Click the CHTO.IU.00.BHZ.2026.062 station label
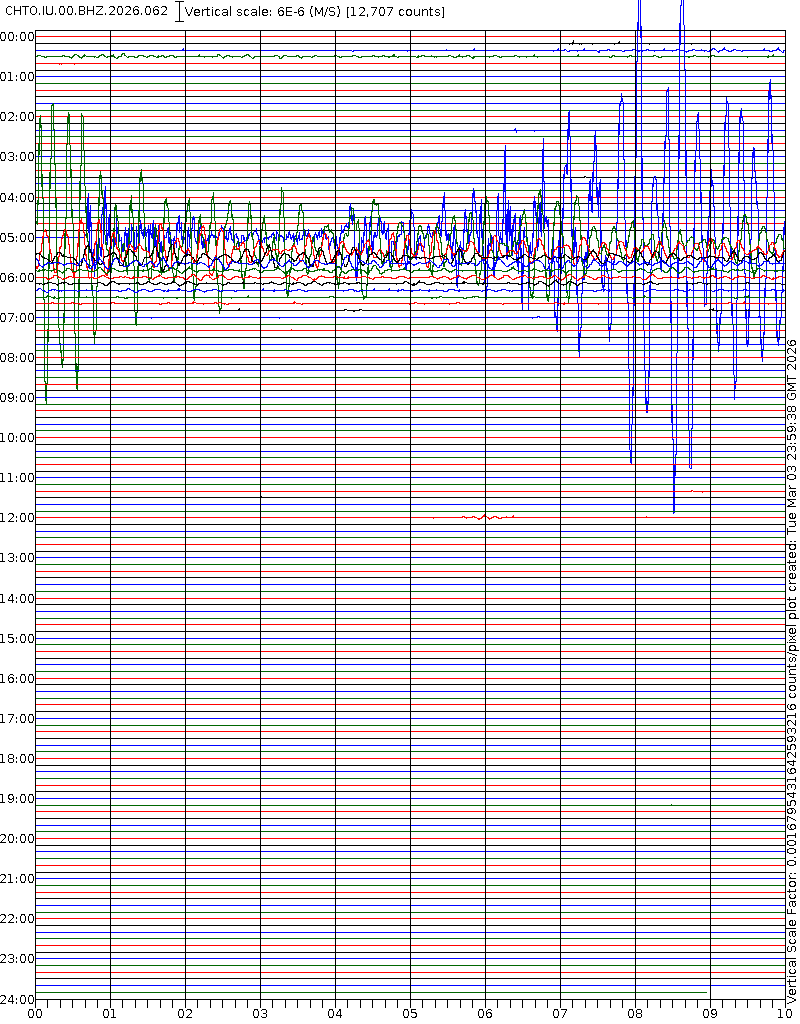 pos(87,11)
